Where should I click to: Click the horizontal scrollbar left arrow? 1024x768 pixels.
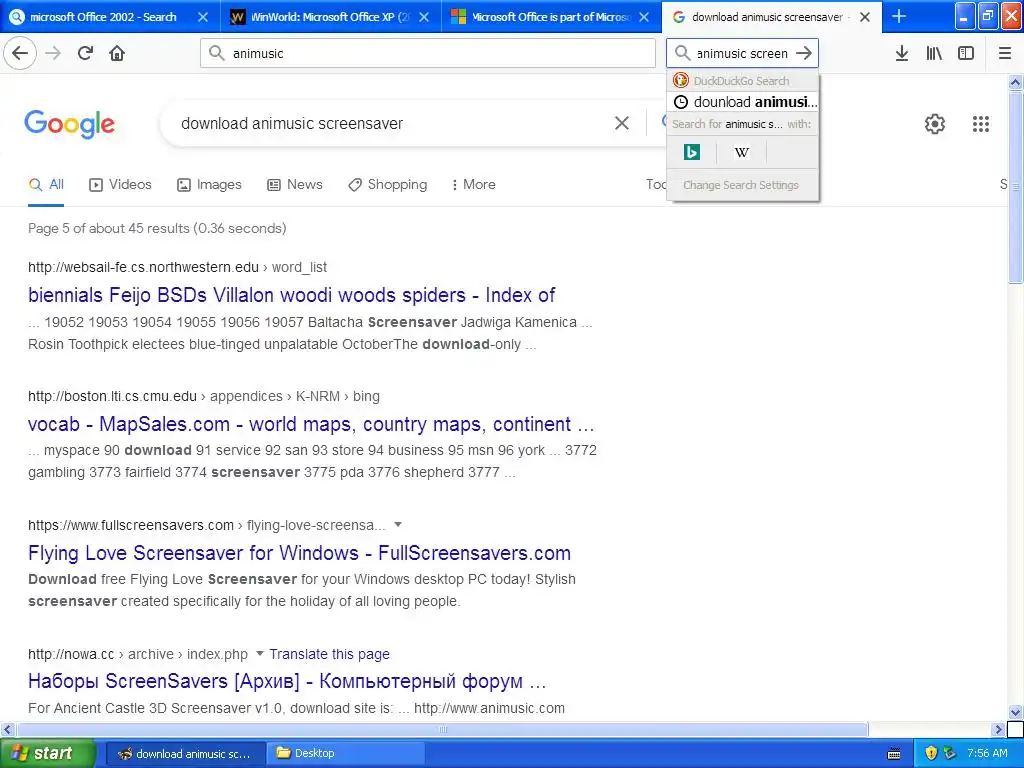click(7, 729)
